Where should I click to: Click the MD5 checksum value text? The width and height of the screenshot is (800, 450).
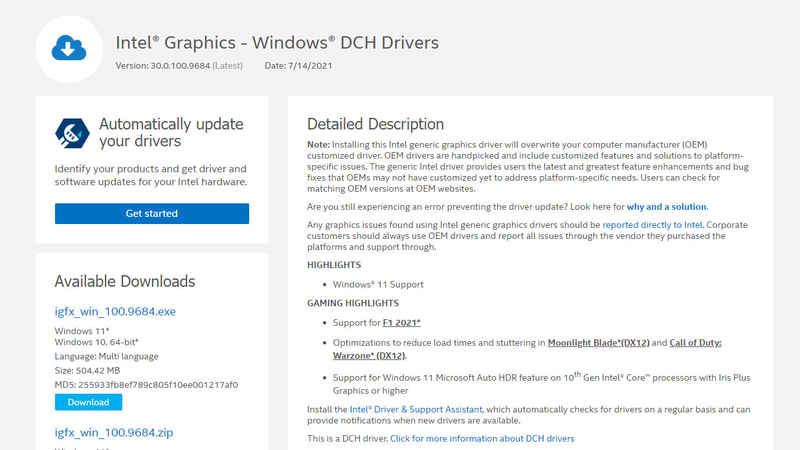(158, 385)
